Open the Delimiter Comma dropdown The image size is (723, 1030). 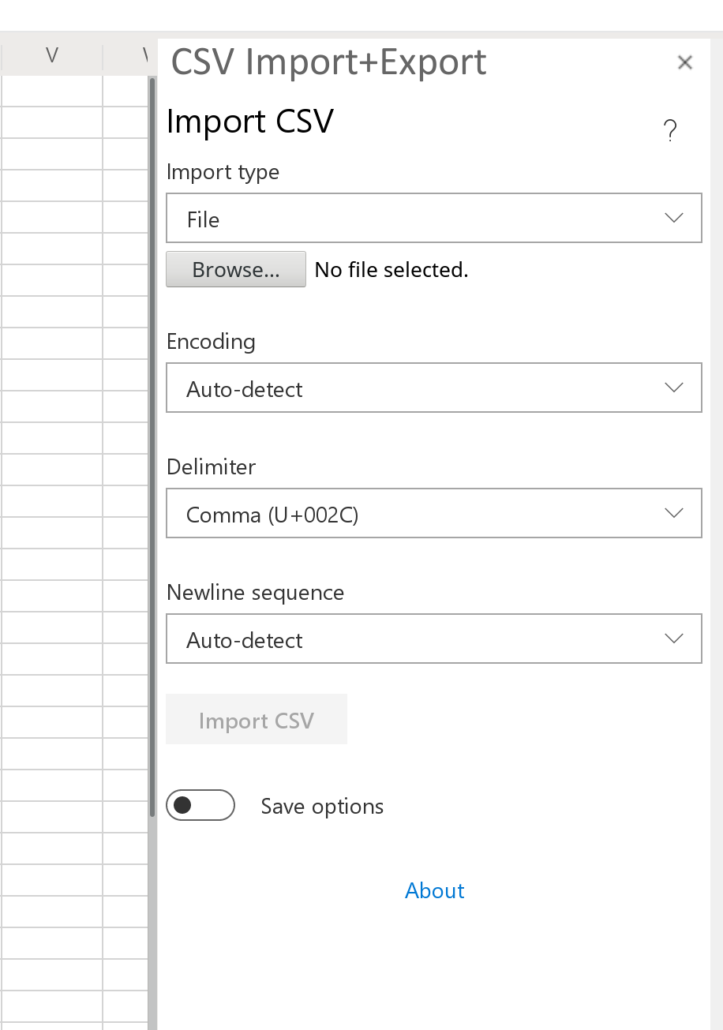tap(433, 513)
